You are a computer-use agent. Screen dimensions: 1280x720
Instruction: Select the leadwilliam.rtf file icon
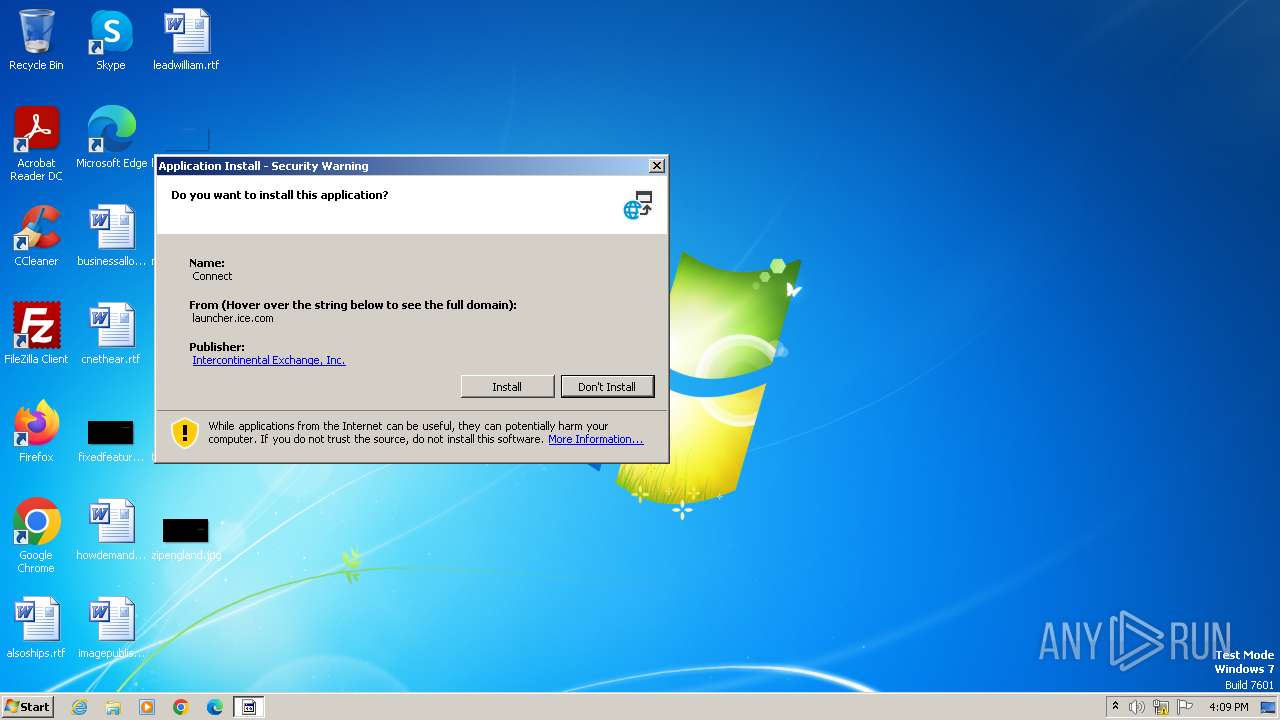point(186,40)
